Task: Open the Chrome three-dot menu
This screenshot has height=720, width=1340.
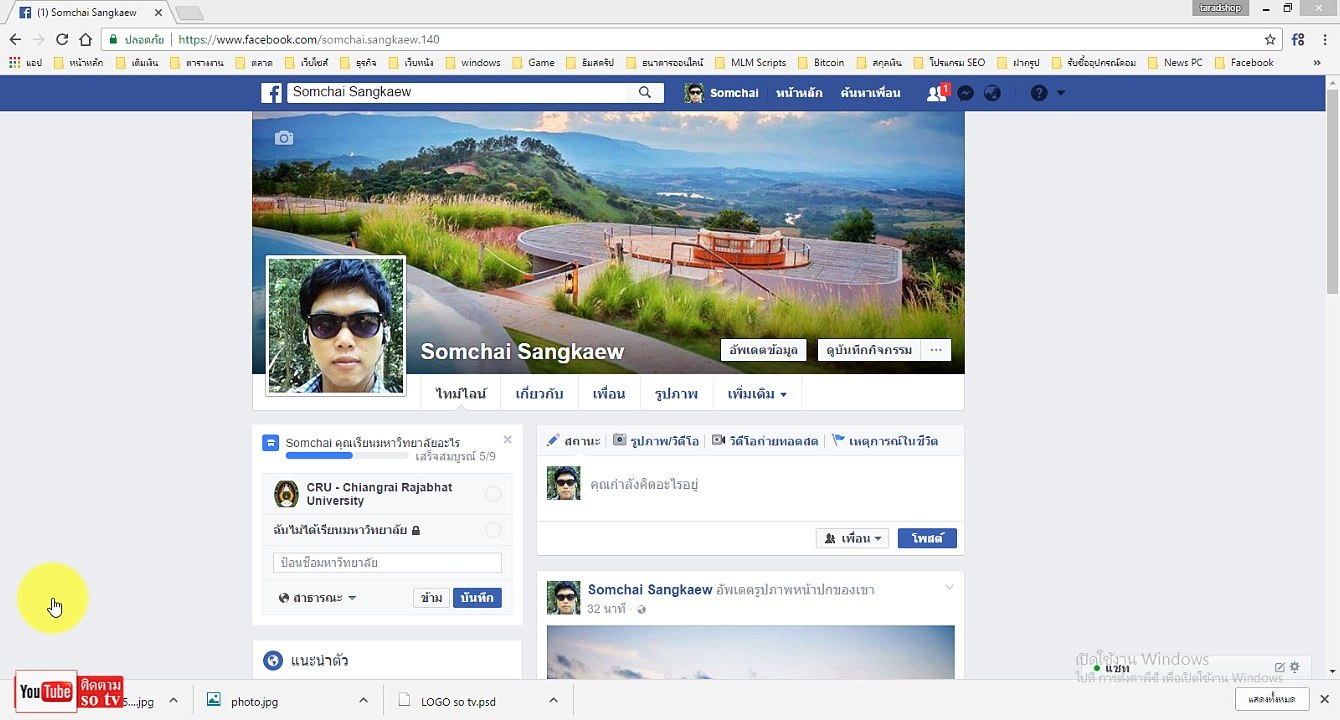Action: 1326,40
